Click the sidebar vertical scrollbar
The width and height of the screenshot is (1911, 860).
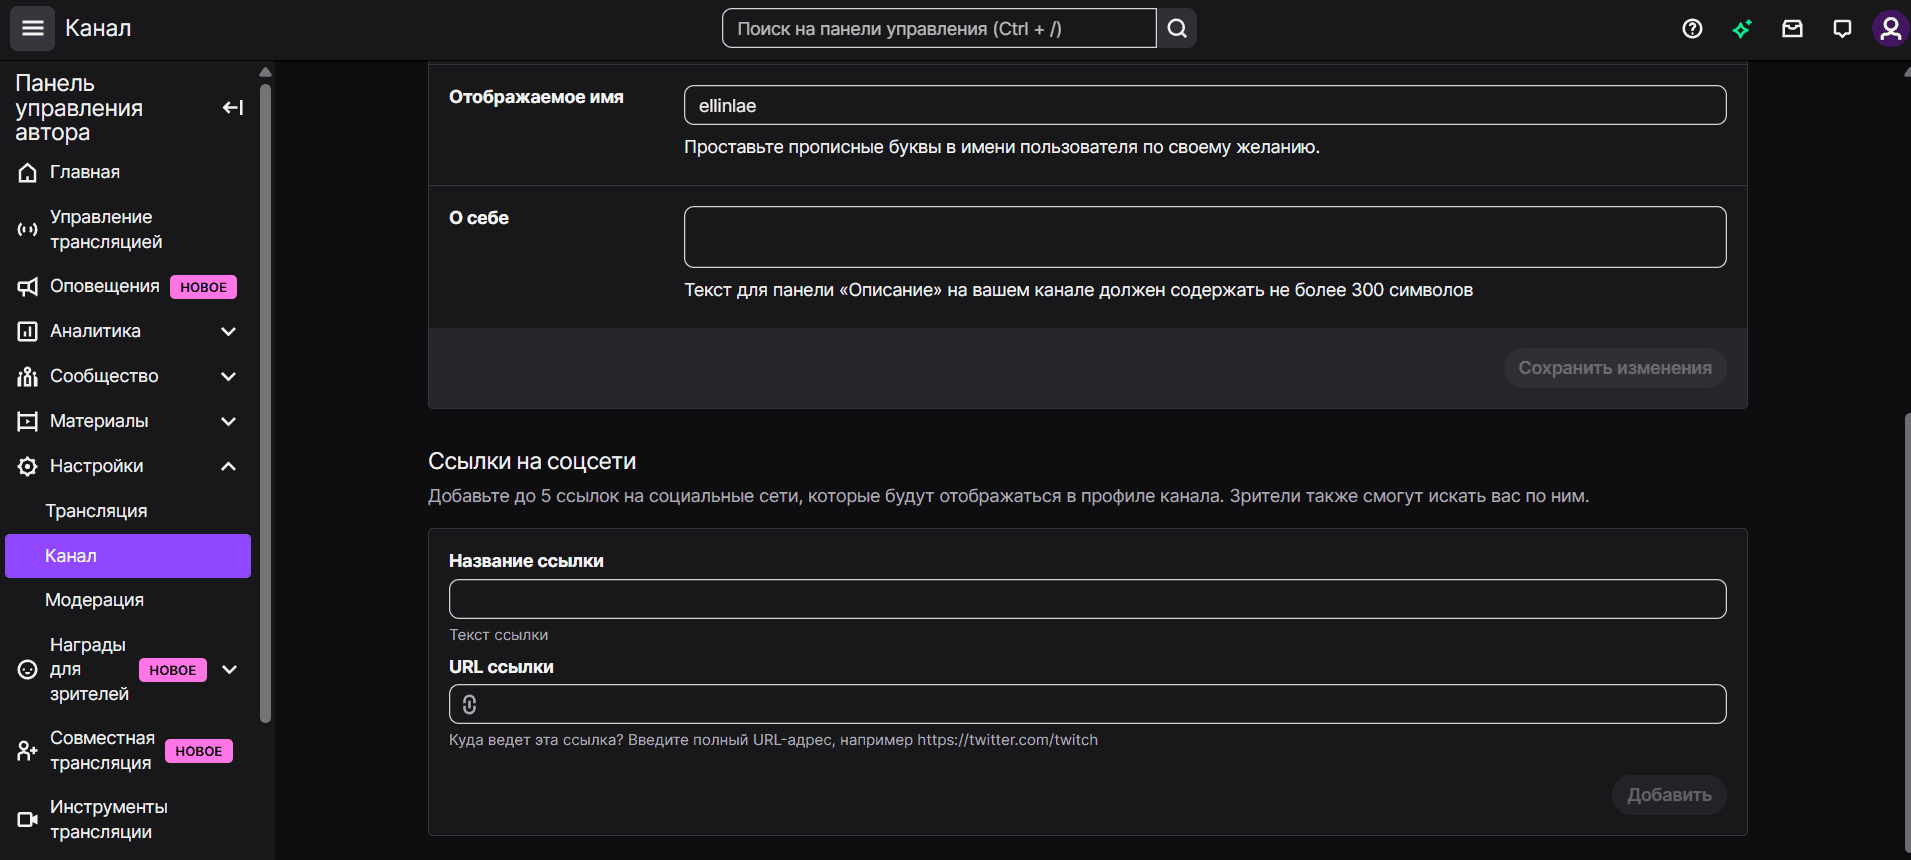[265, 400]
